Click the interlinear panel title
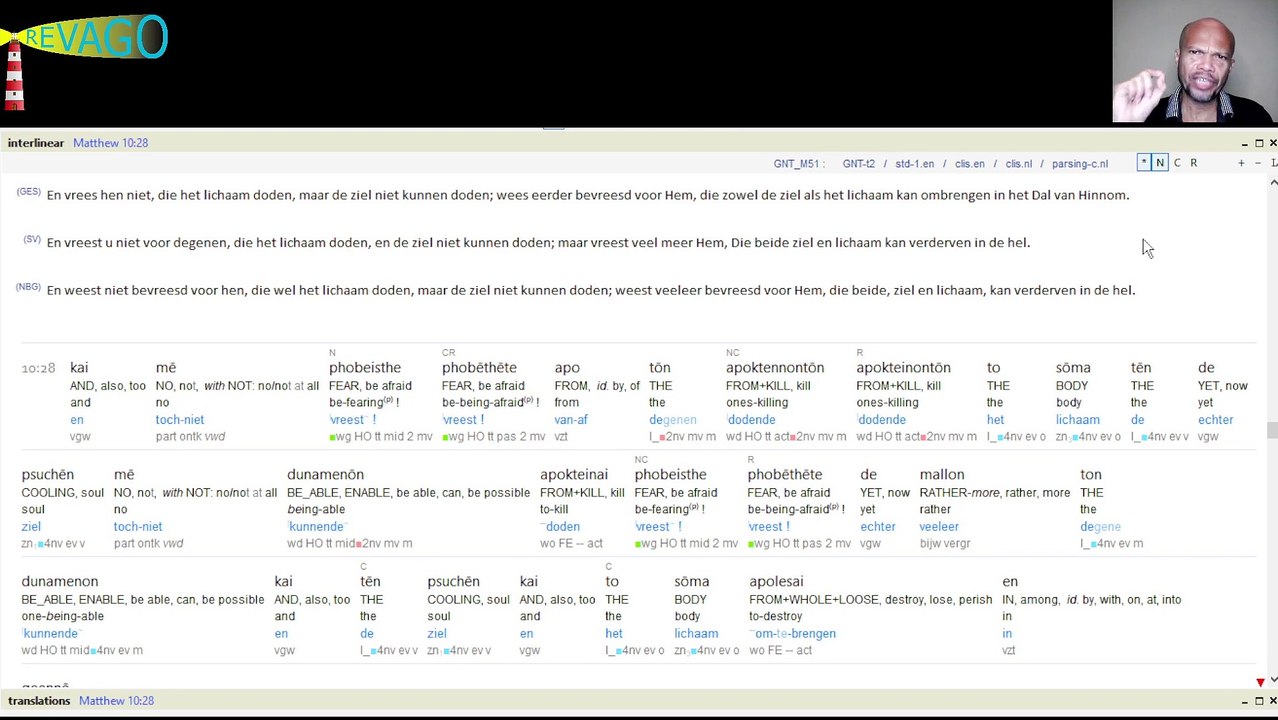Image resolution: width=1278 pixels, height=720 pixels. click(x=35, y=143)
